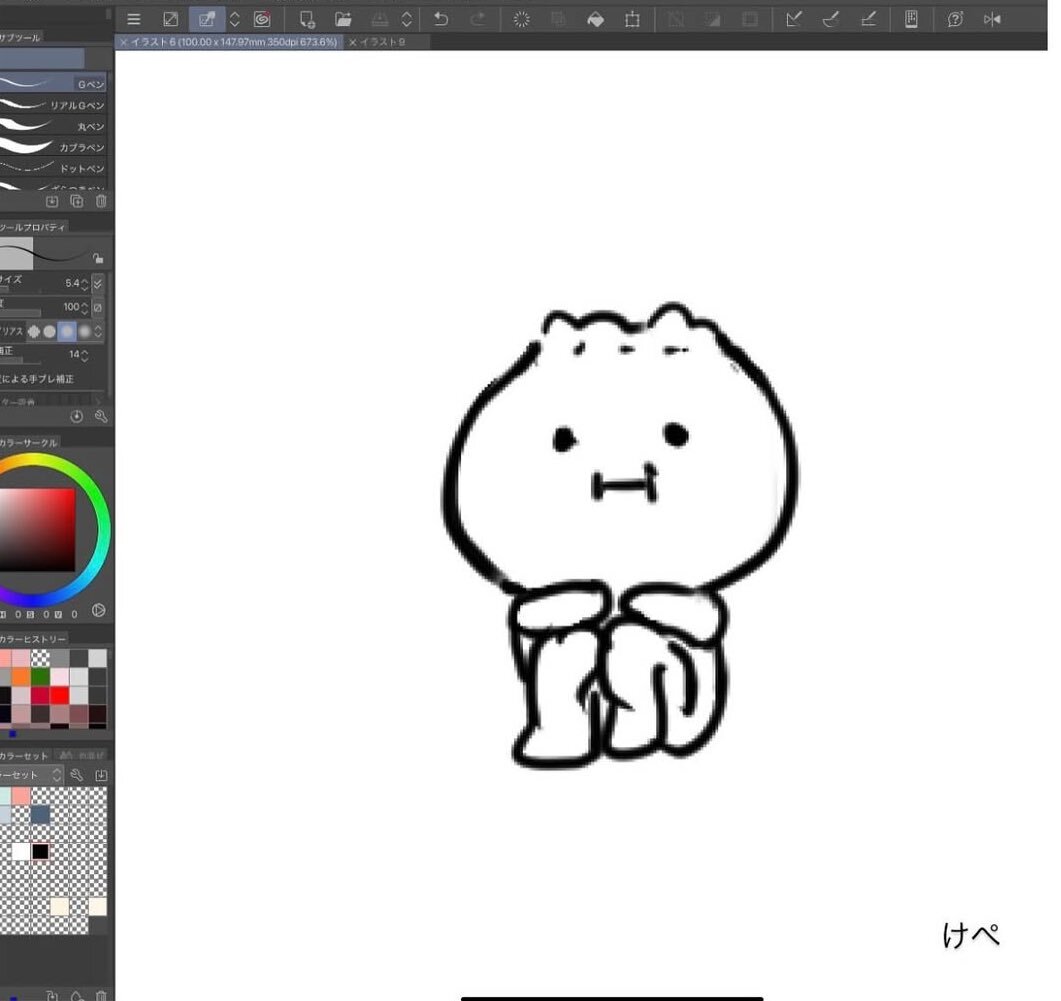The height and width of the screenshot is (1001, 1061).
Task: Select weak anti-aliasing option
Action: 49,331
